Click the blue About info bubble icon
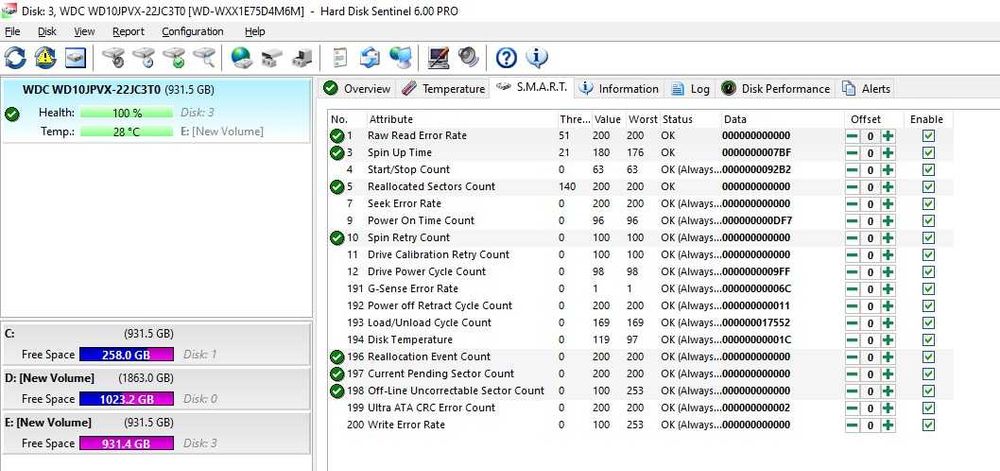Image resolution: width=1000 pixels, height=471 pixels. pyautogui.click(x=537, y=58)
